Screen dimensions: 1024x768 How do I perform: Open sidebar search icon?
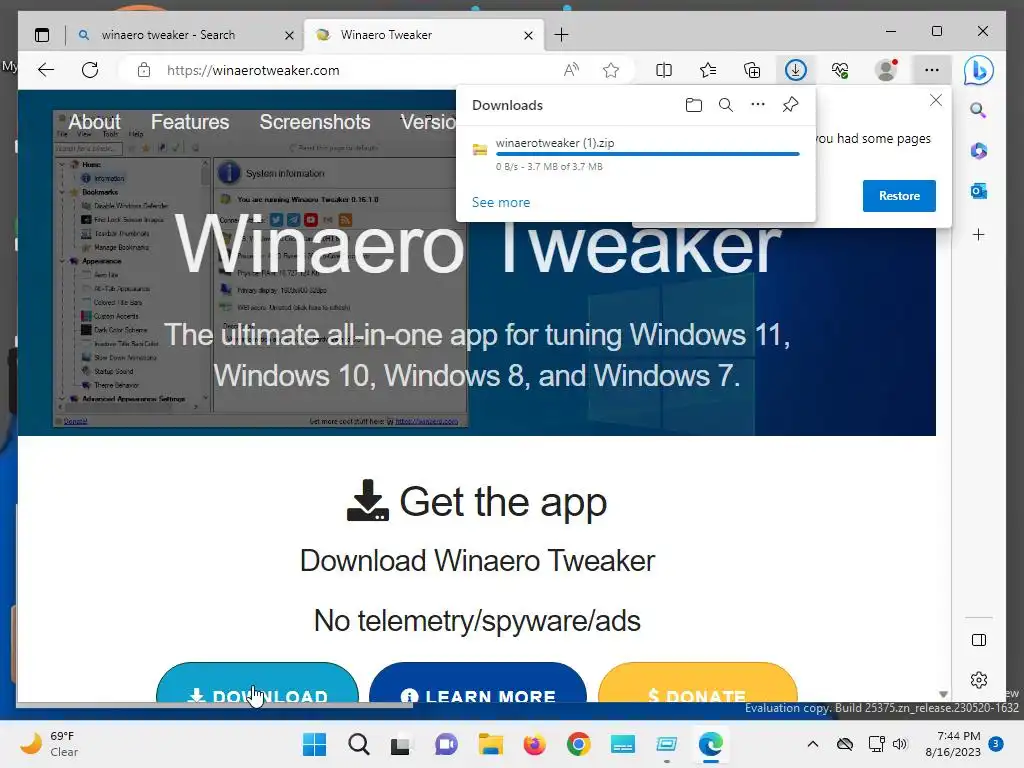[978, 110]
